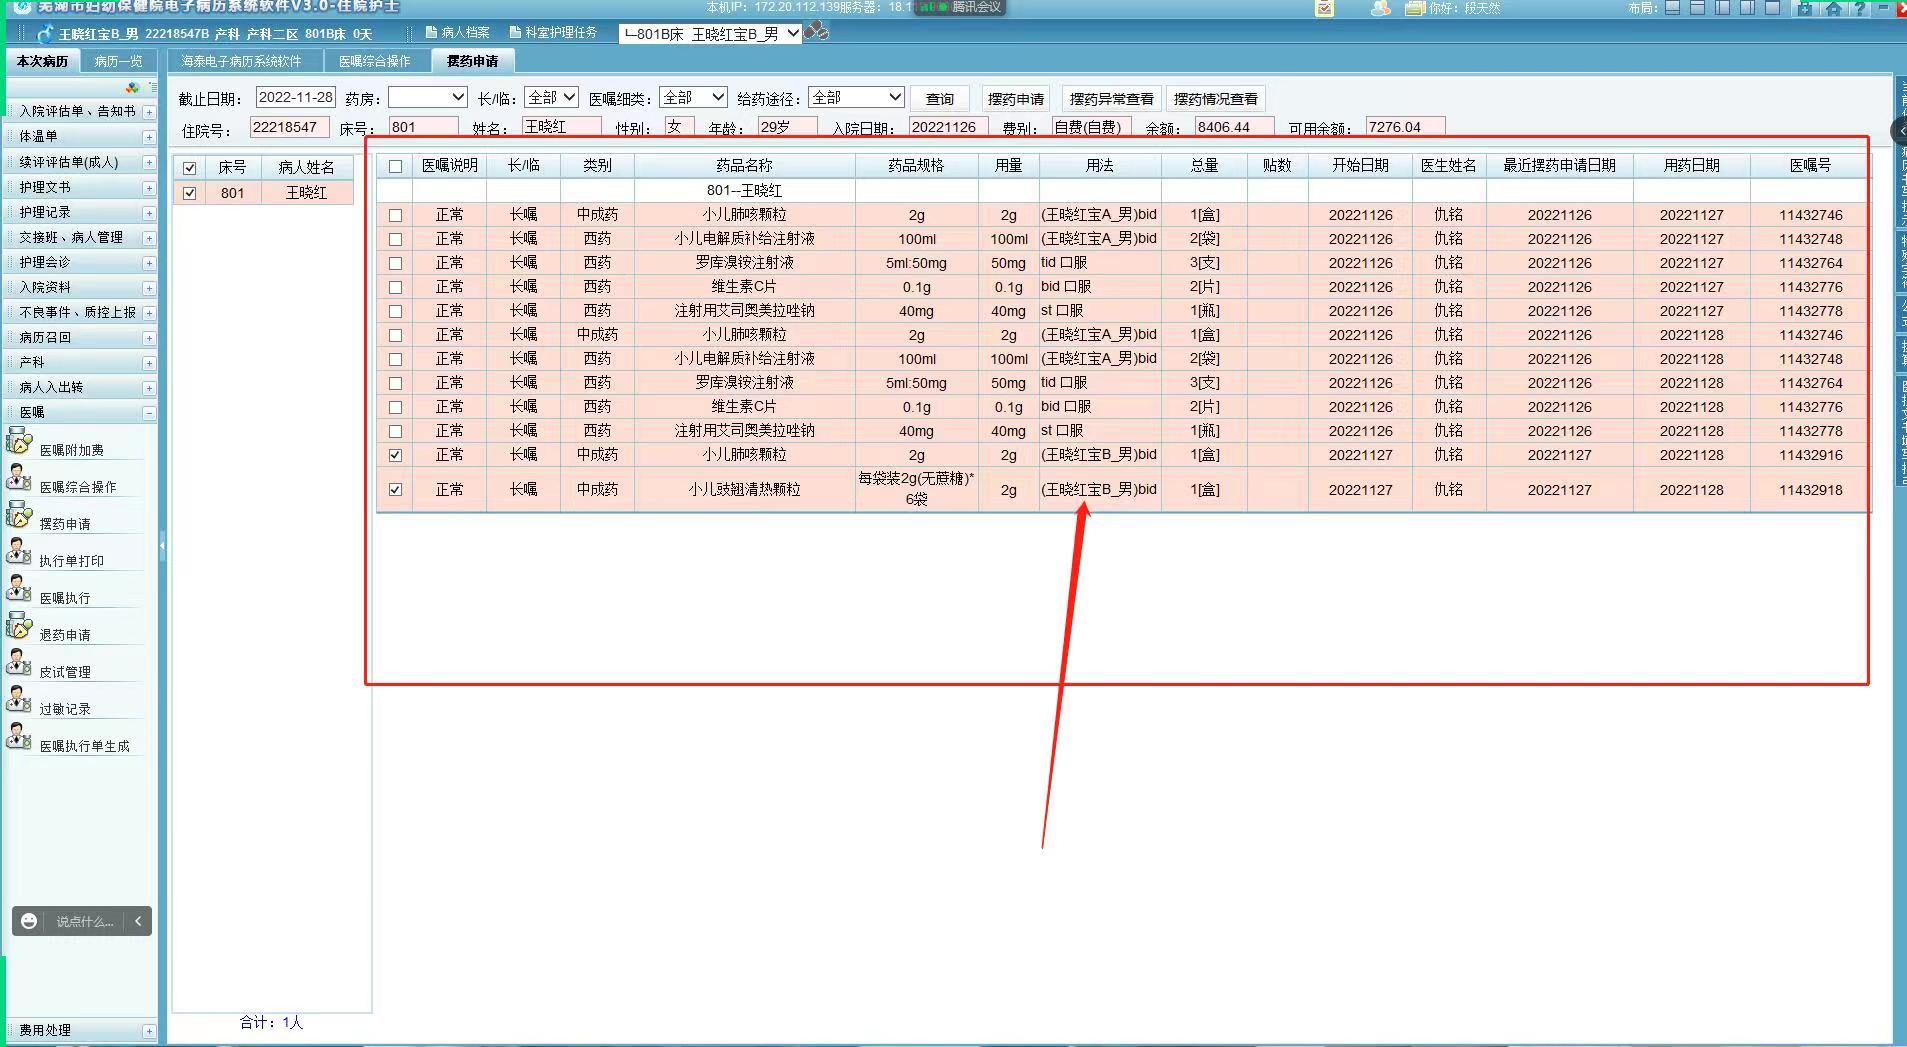Click the 摆药申请 medicine icon in sidebar
The height and width of the screenshot is (1047, 1907).
tap(19, 514)
